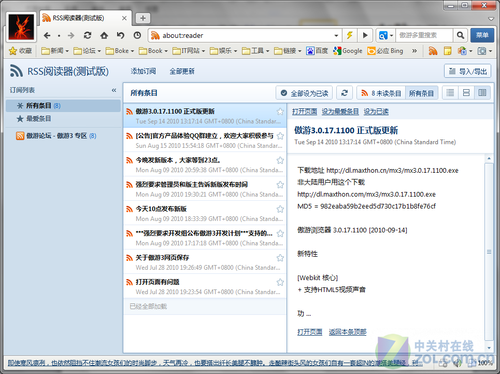Expand more bookmarks chevron
The image size is (500, 374).
click(414, 51)
